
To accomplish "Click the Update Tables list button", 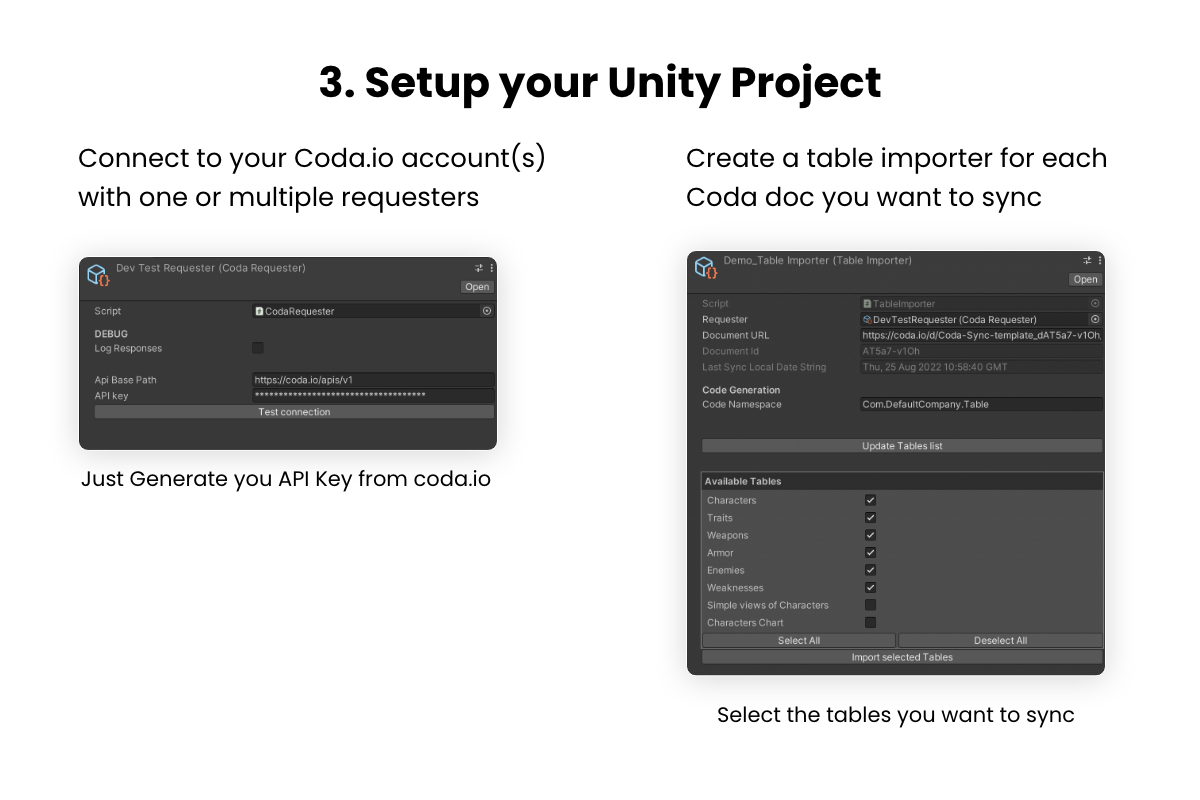I will tap(902, 446).
